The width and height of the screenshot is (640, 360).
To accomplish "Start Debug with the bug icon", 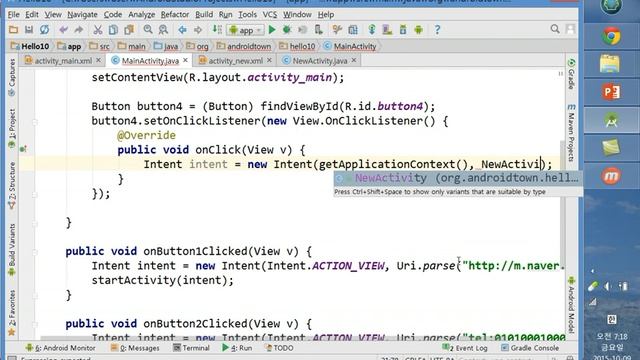I will (x=287, y=30).
